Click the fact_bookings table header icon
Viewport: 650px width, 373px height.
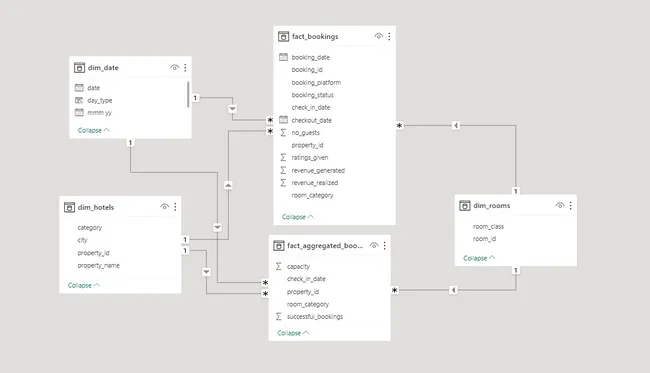point(283,36)
